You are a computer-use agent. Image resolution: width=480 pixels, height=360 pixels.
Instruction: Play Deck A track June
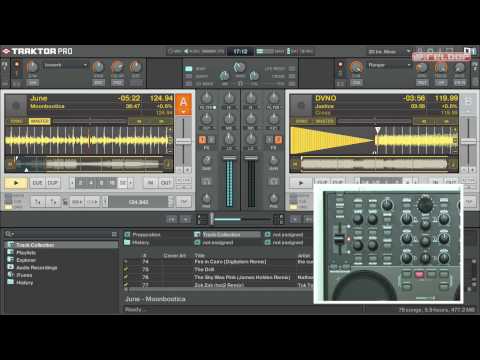pos(16,183)
